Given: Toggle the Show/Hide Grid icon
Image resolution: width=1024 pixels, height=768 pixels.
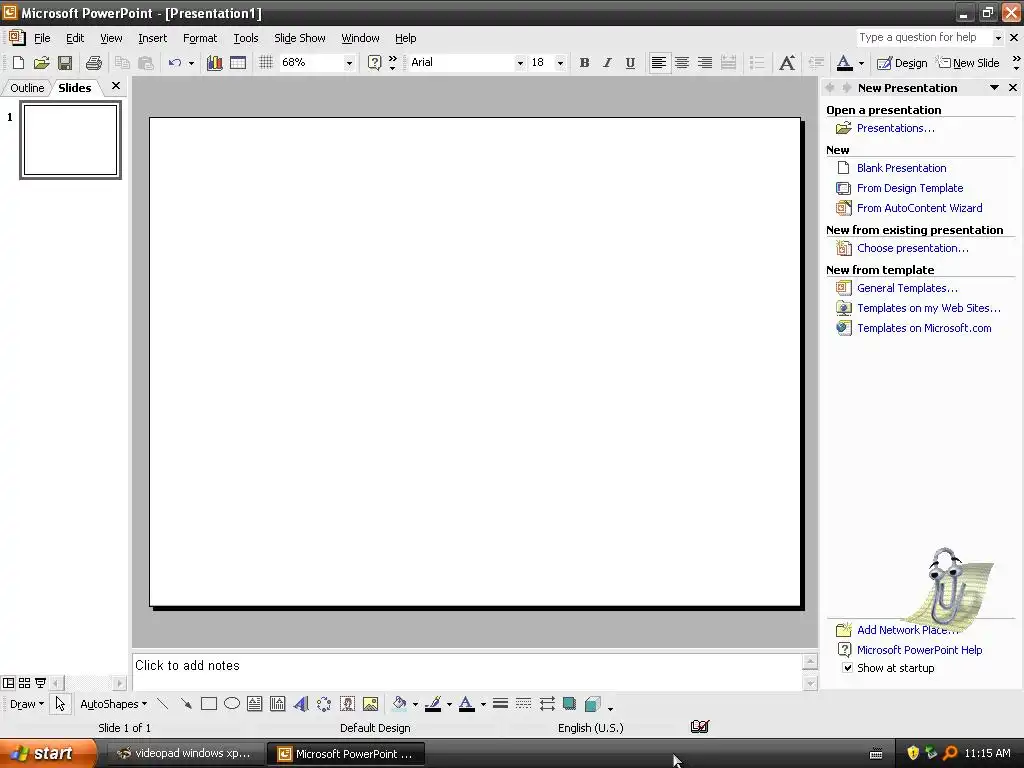Looking at the screenshot, I should click(265, 63).
